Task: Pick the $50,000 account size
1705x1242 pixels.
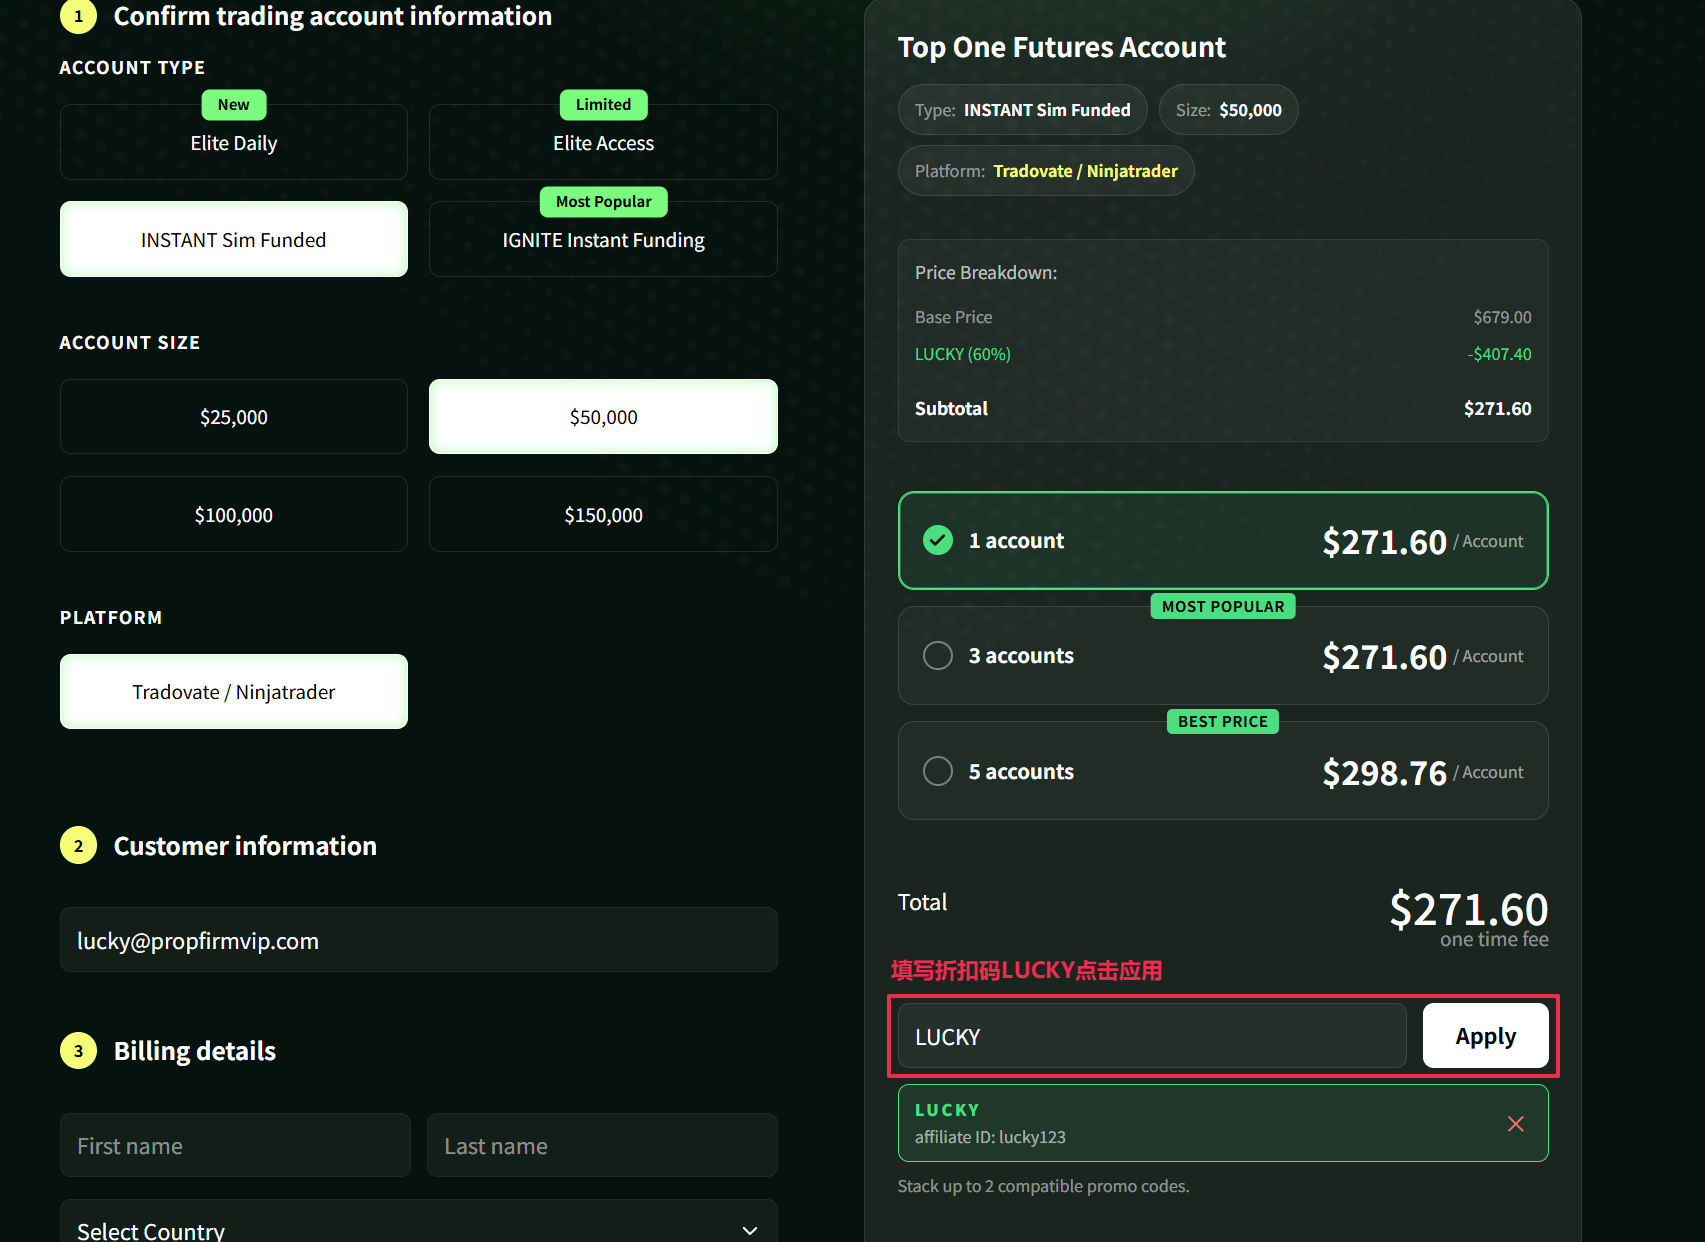Action: pos(603,417)
